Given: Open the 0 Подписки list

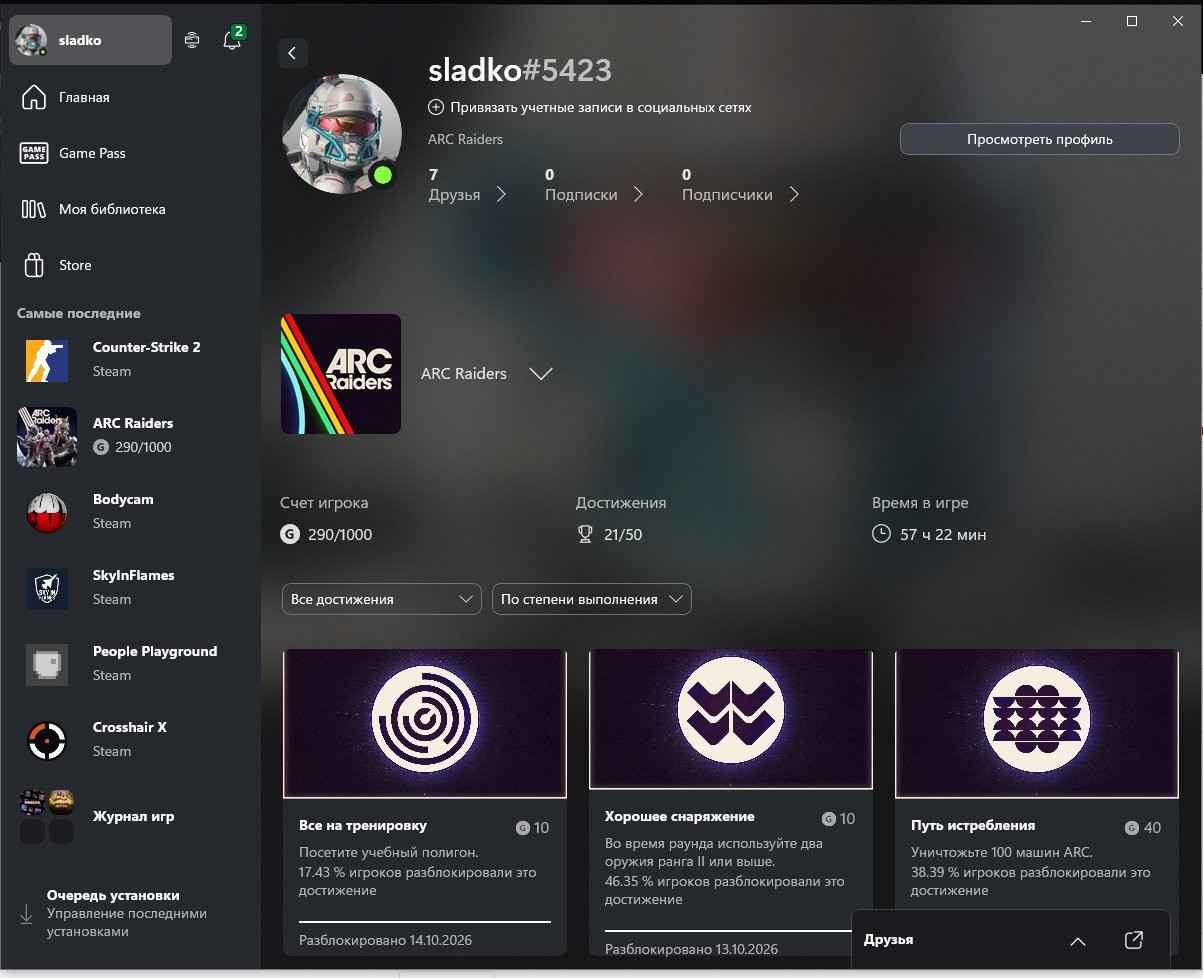Looking at the screenshot, I should point(595,185).
